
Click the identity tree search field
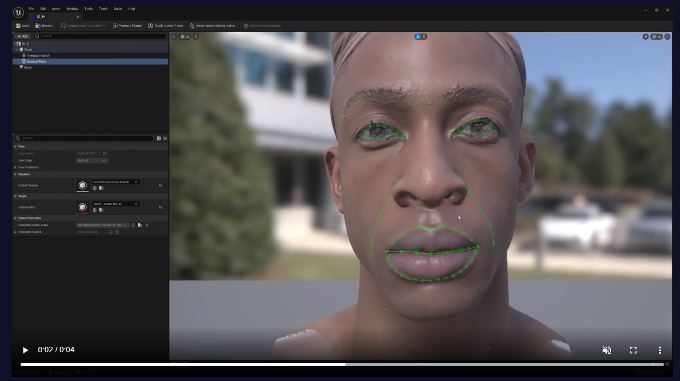[100, 36]
